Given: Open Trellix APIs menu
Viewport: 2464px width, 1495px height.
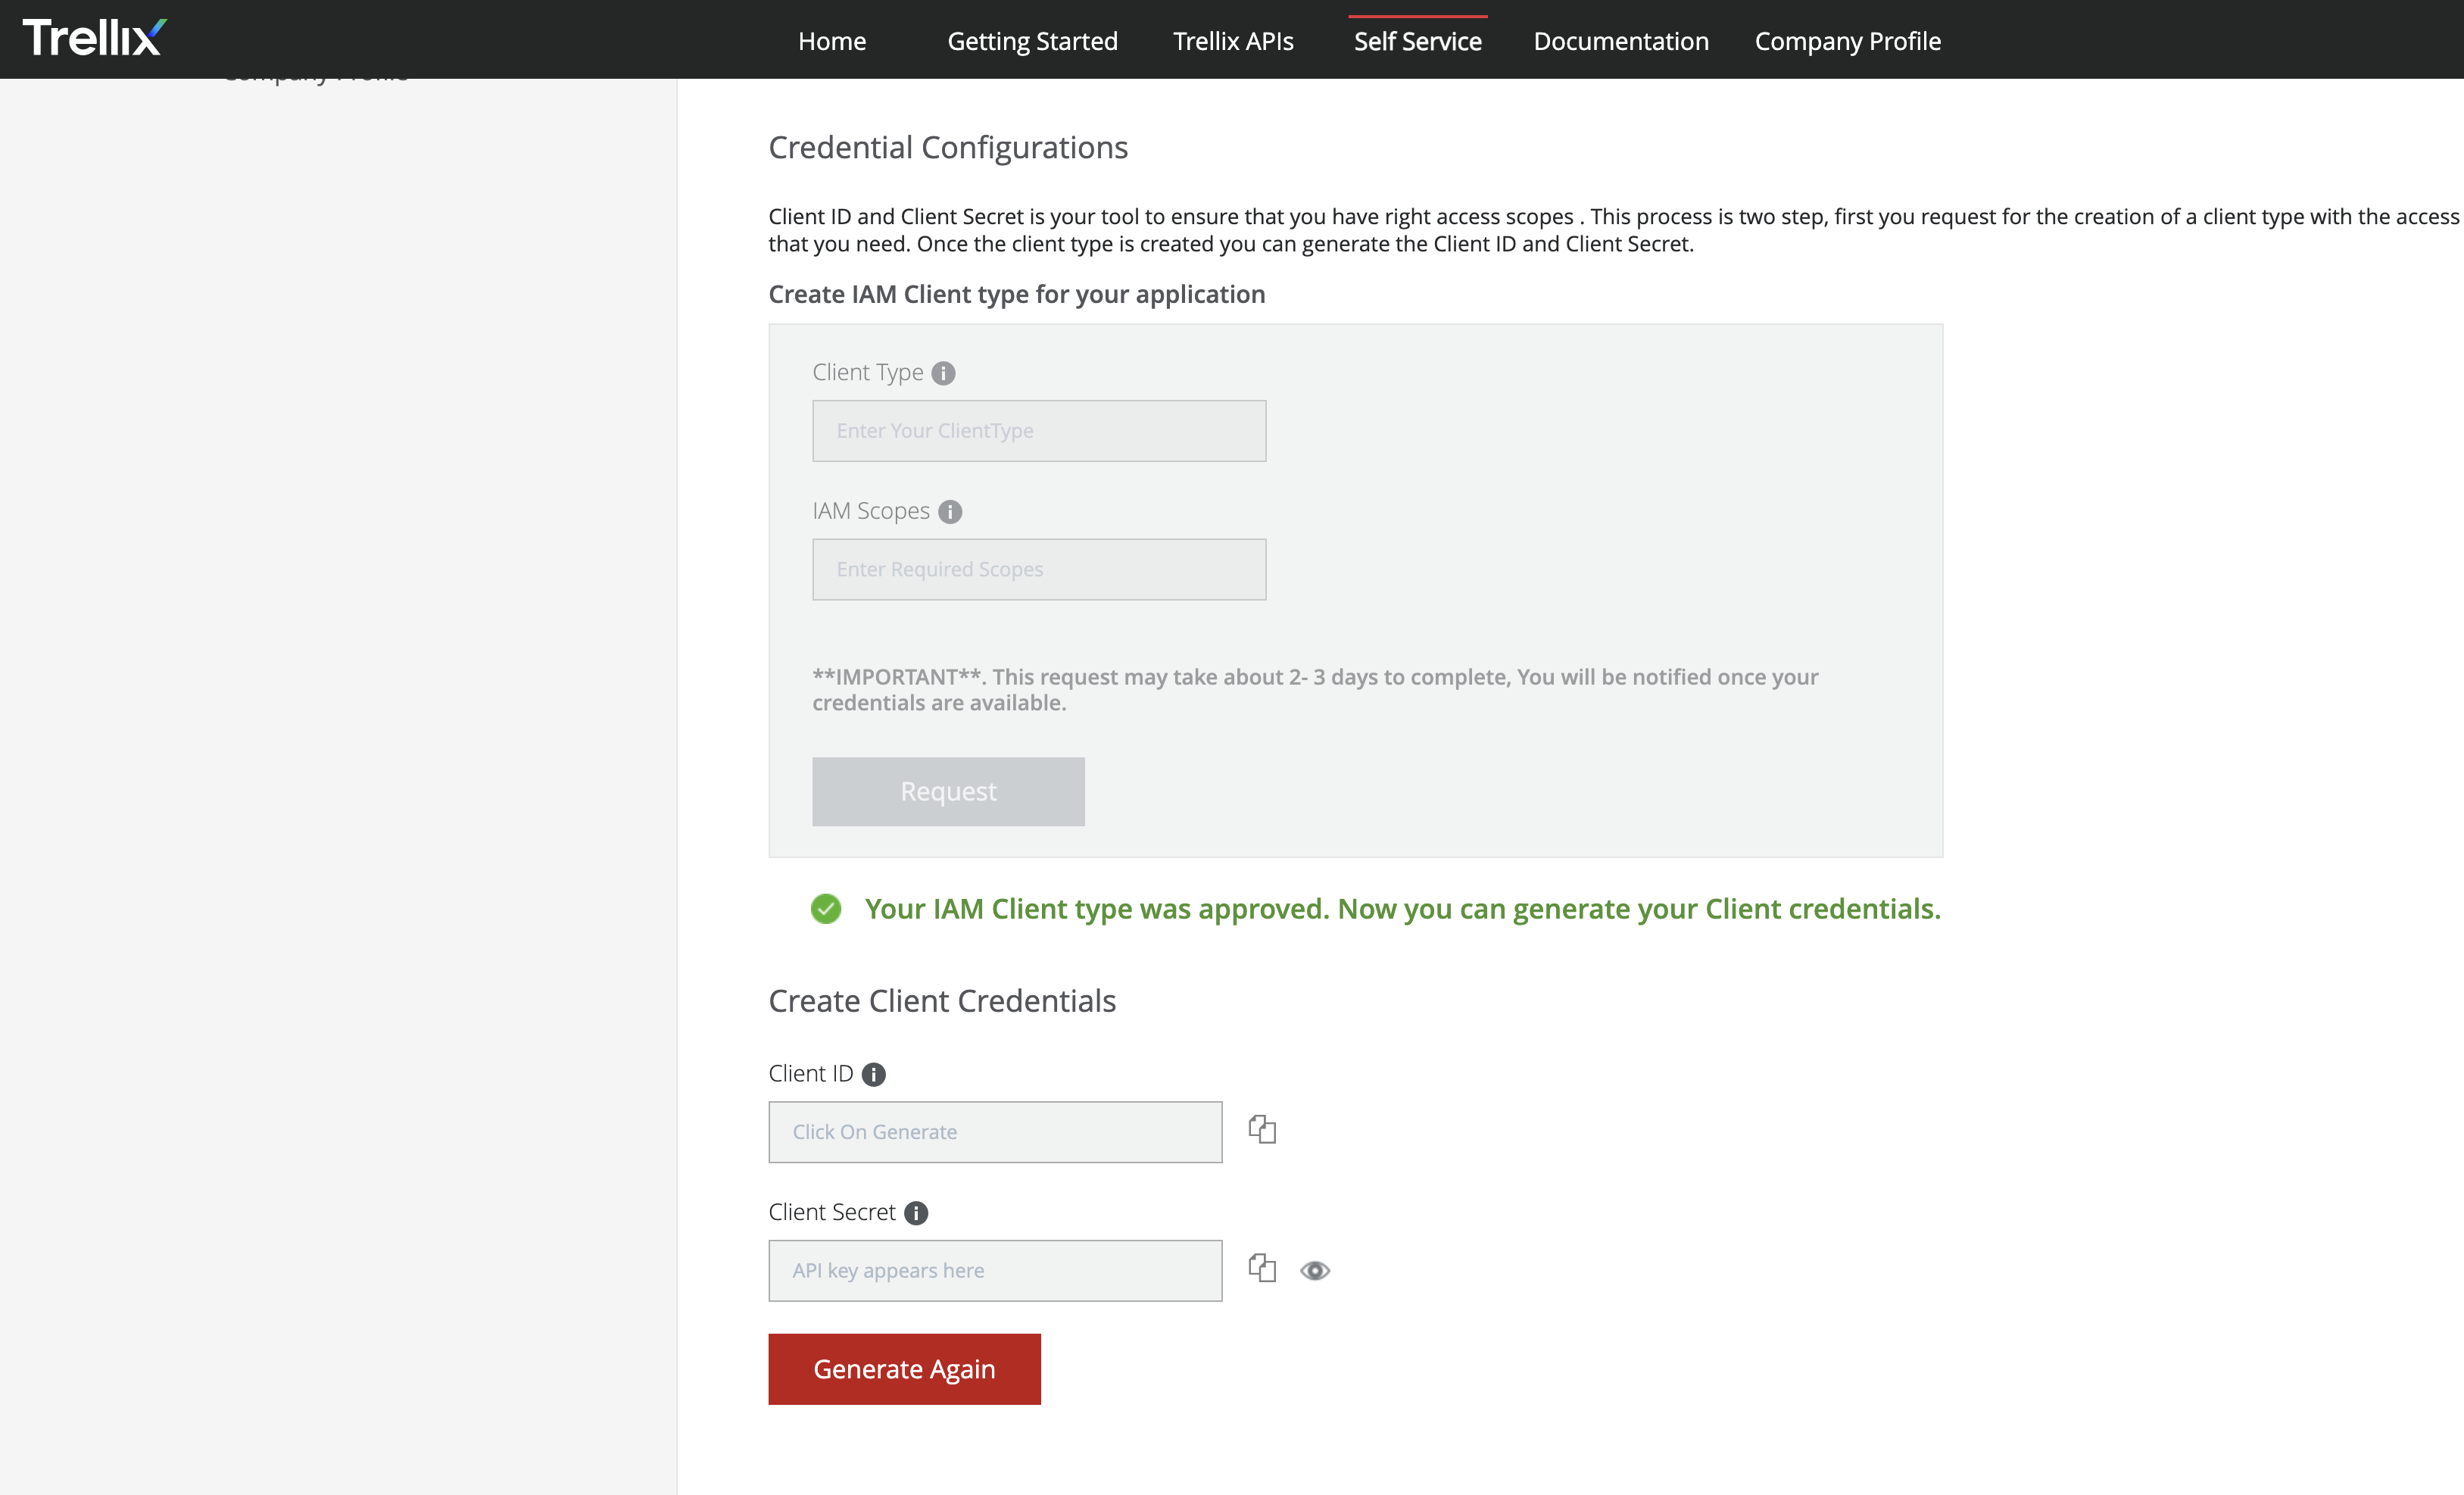Looking at the screenshot, I should click(x=1233, y=41).
